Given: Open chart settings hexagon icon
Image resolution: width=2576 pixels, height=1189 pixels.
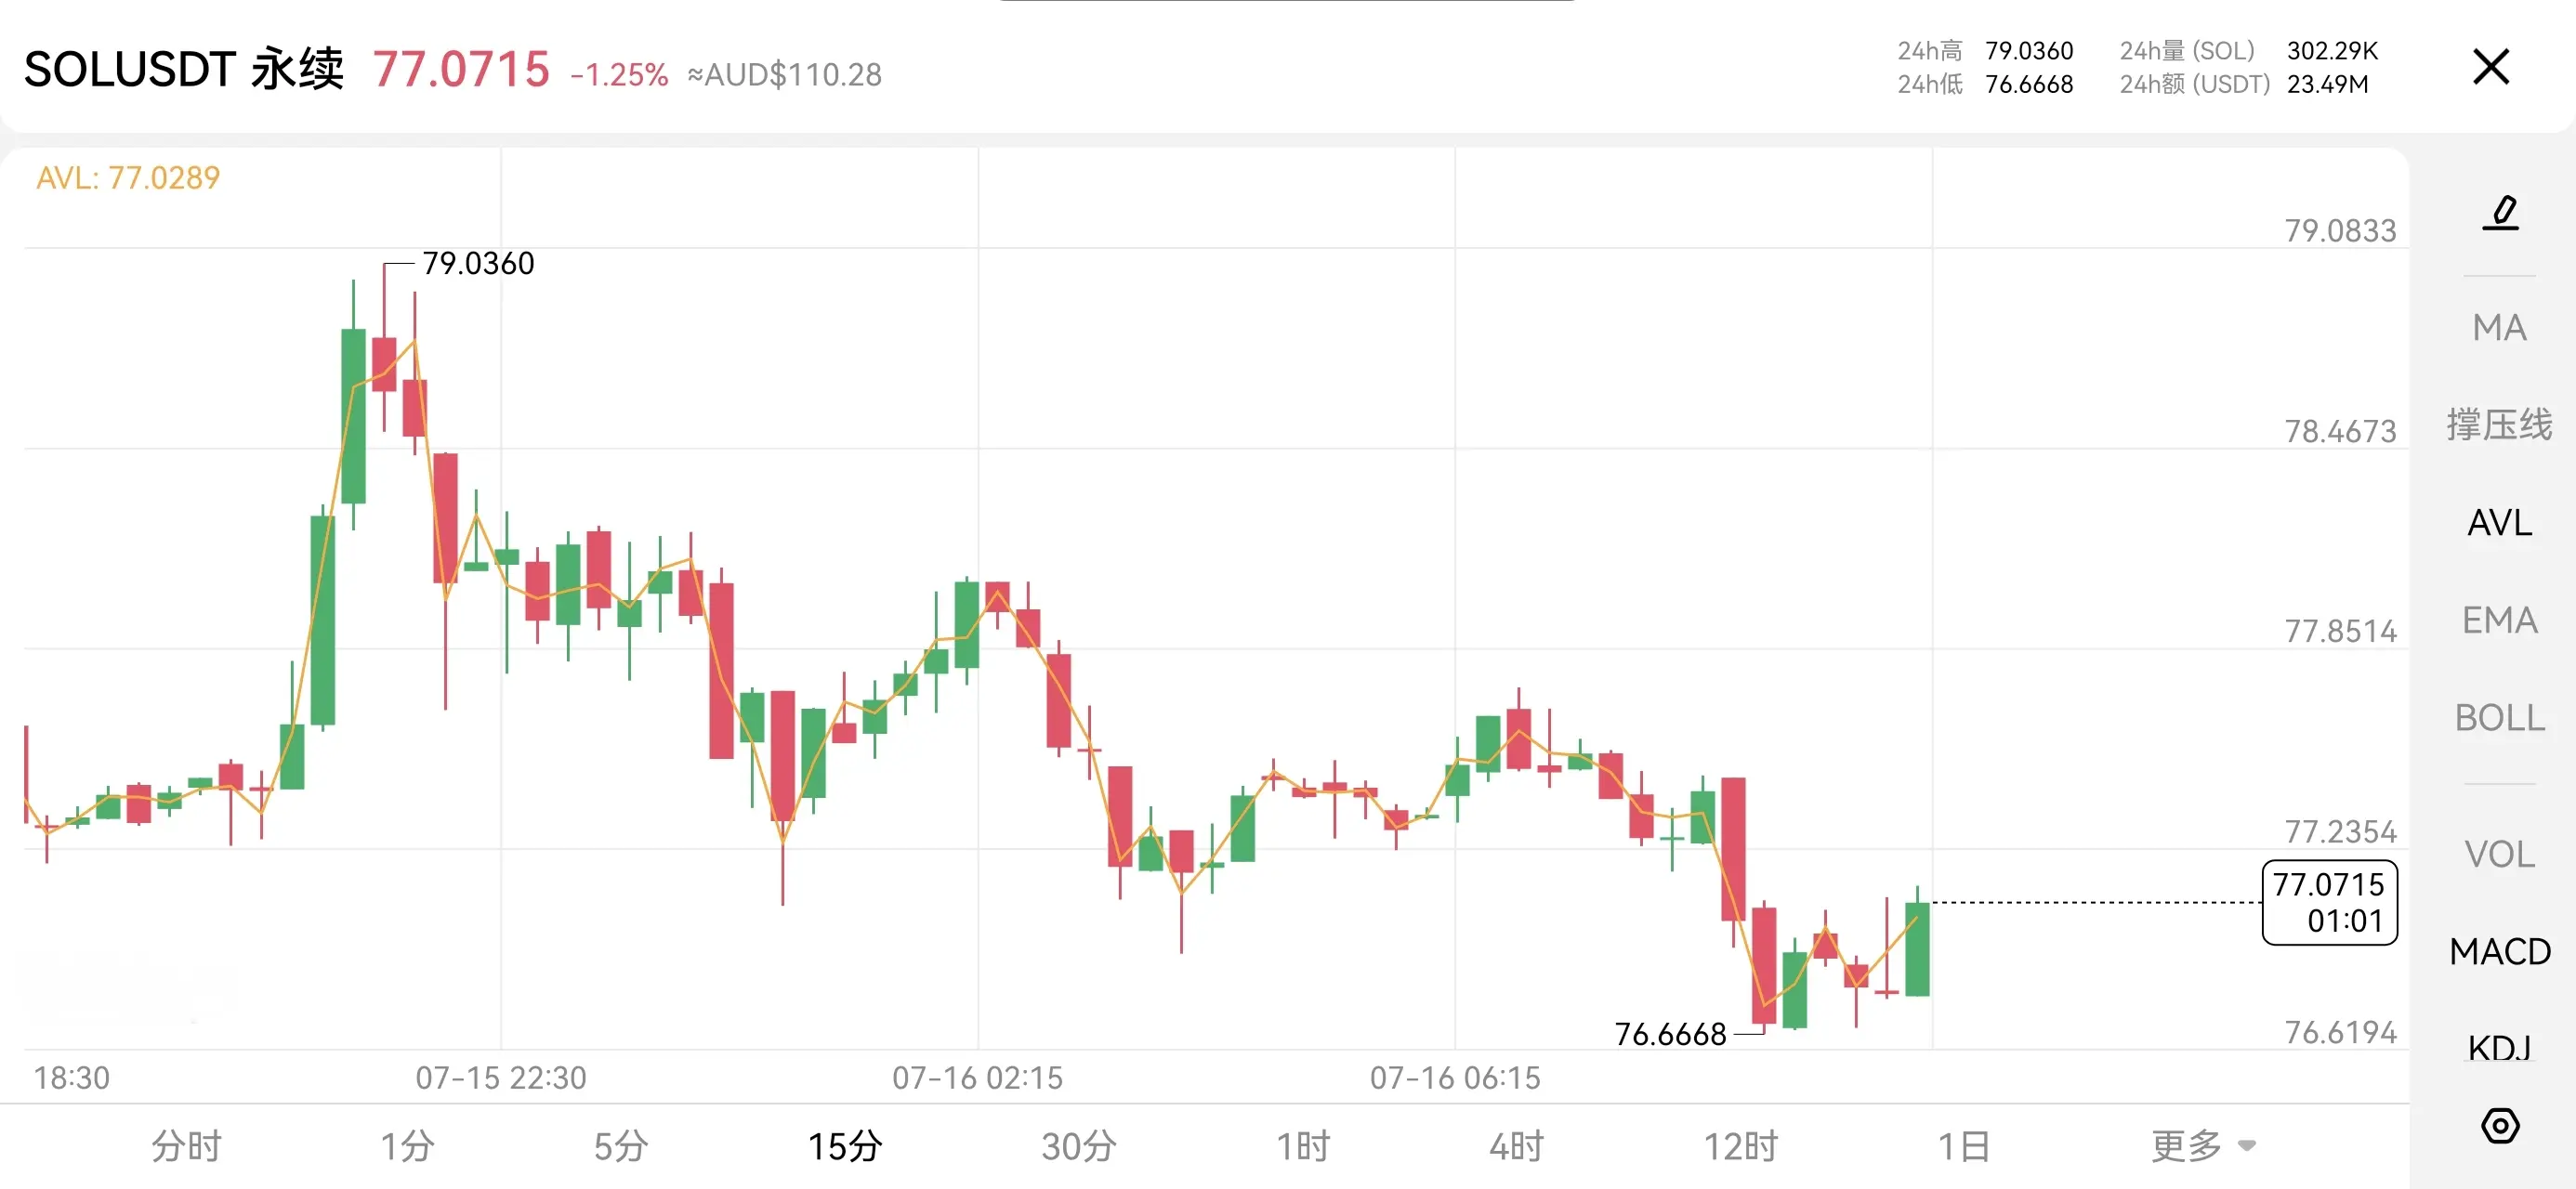Looking at the screenshot, I should click(2500, 1126).
